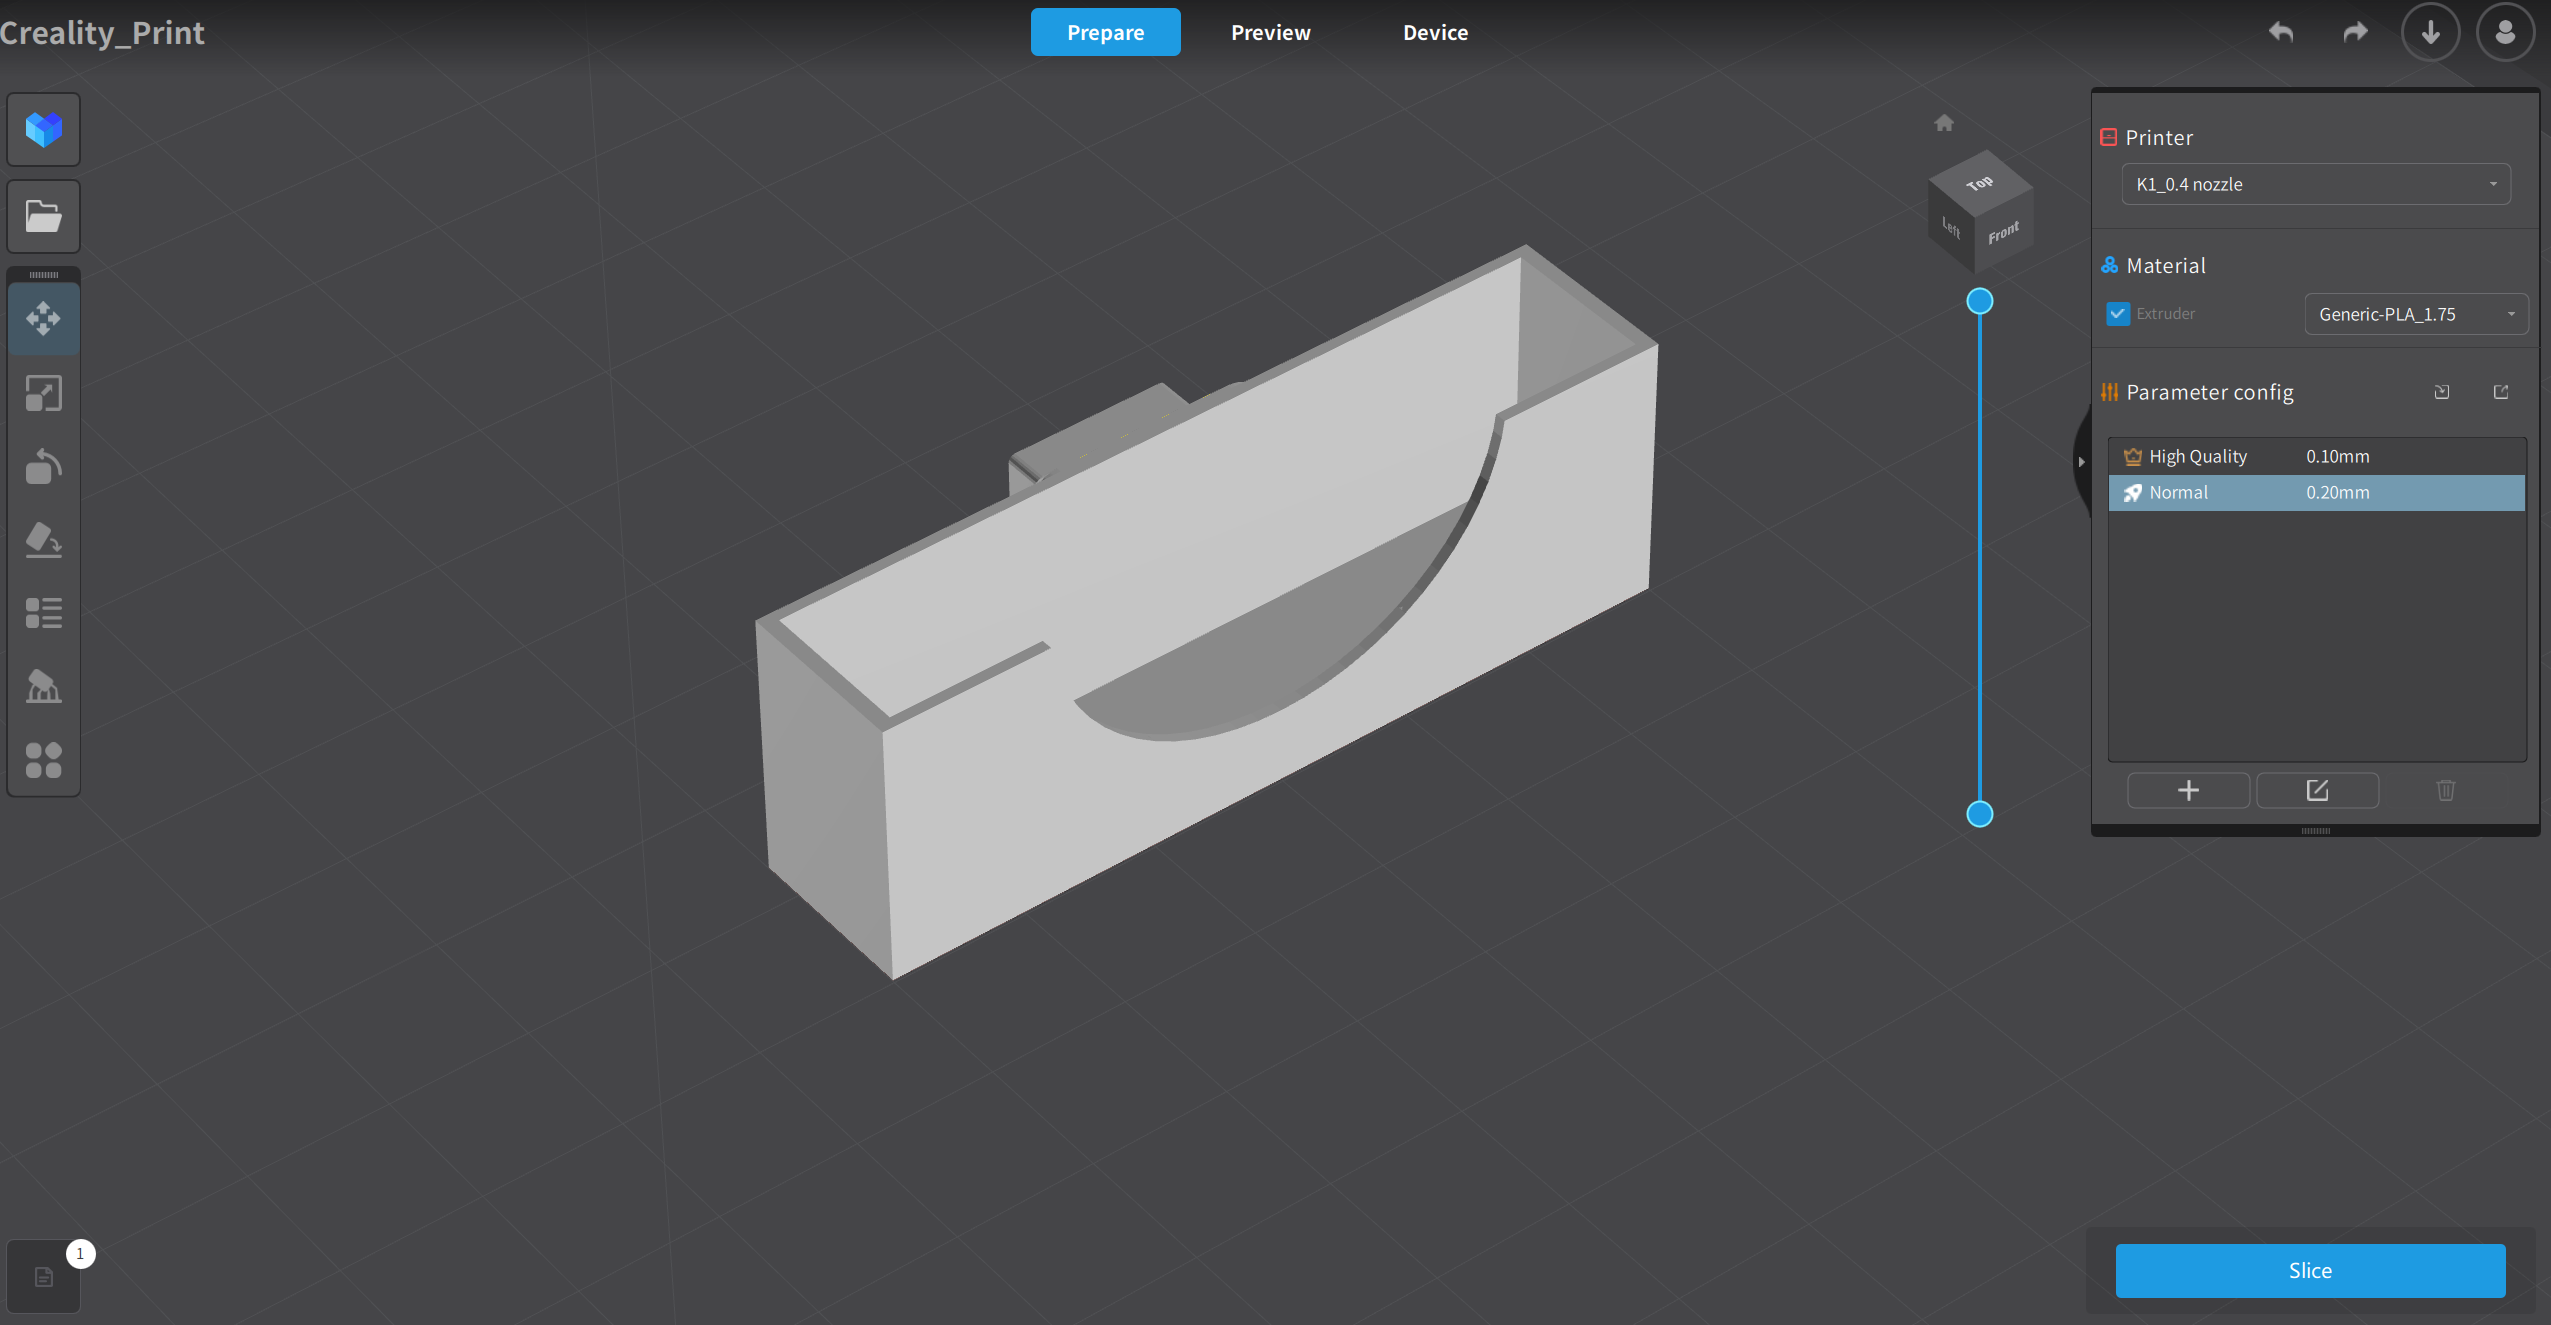Select the Scale tool
The width and height of the screenshot is (2551, 1325).
pos(43,392)
